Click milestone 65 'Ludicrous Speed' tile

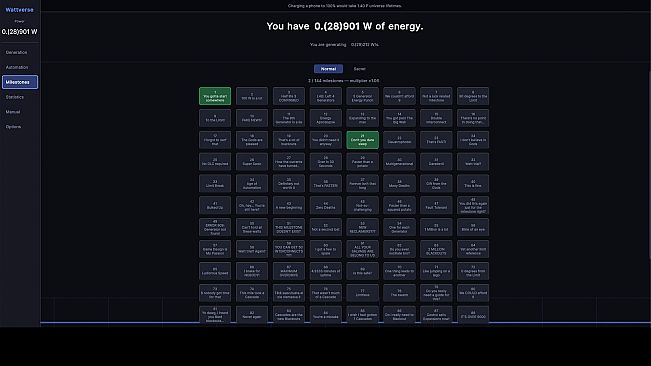(215, 271)
